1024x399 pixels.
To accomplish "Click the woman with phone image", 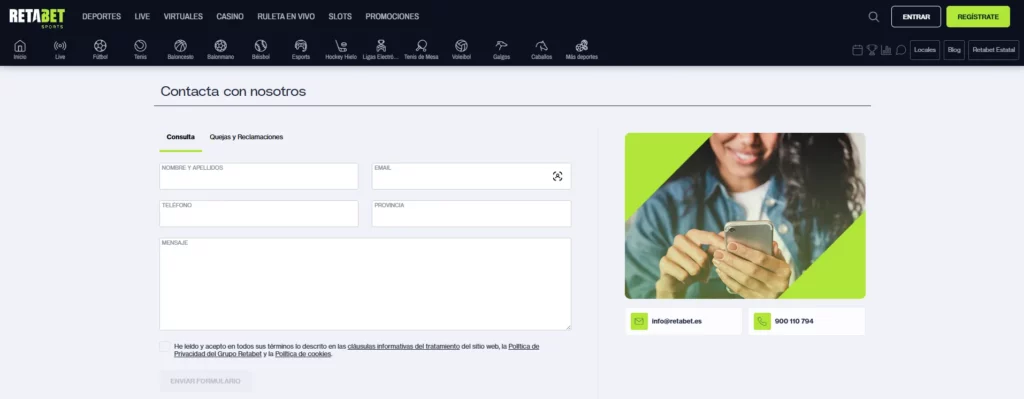I will pos(745,216).
